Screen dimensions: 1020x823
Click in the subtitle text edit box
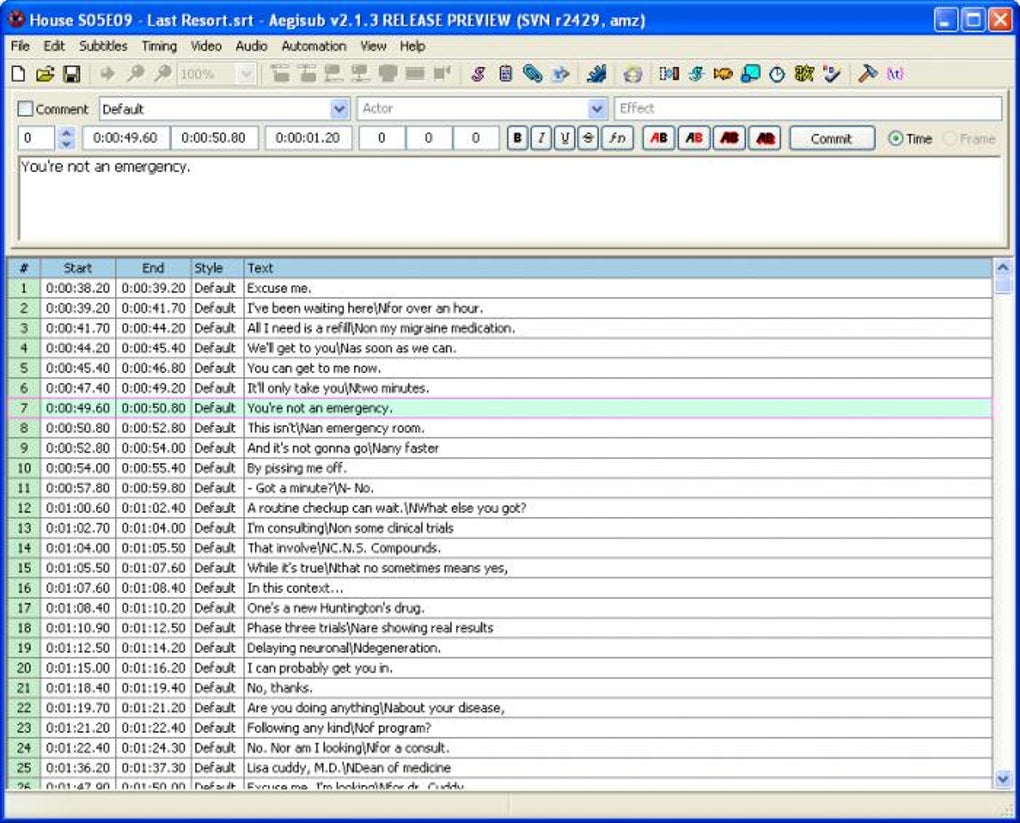tap(509, 198)
